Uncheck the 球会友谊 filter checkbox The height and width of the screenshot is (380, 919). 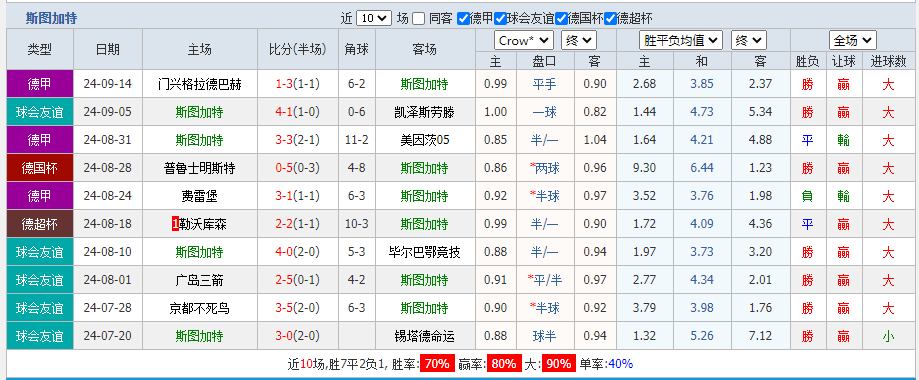point(501,18)
